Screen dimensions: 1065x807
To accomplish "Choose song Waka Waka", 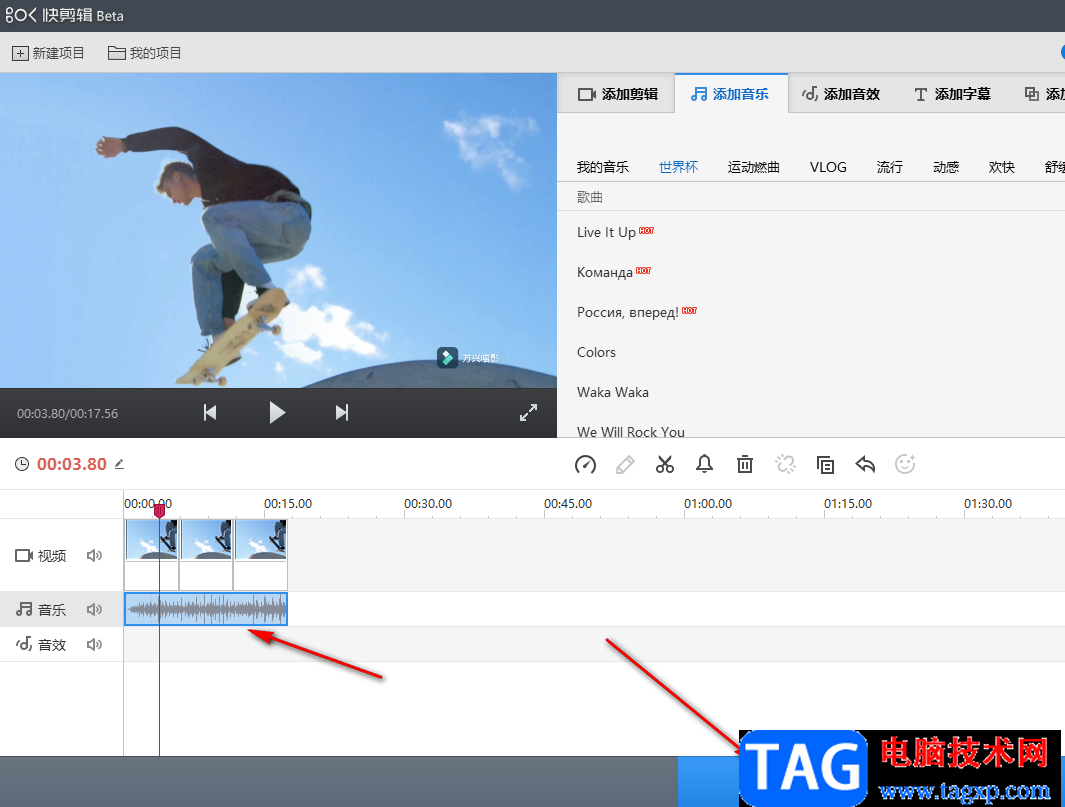I will [x=613, y=392].
